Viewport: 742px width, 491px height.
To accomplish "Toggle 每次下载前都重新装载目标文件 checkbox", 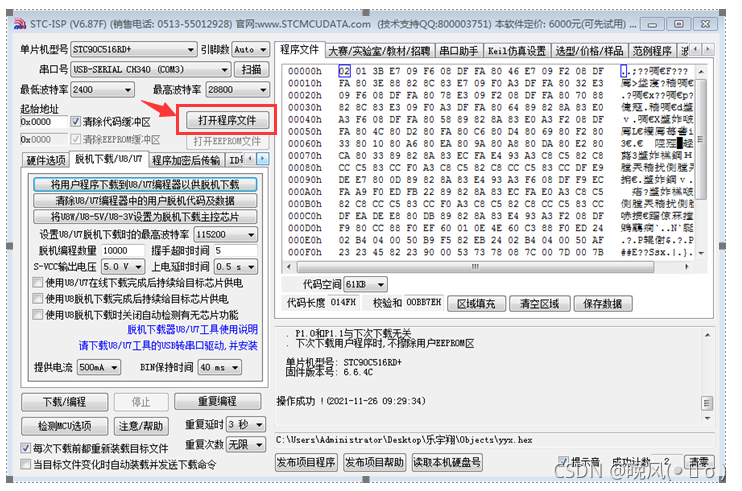I will coord(26,447).
